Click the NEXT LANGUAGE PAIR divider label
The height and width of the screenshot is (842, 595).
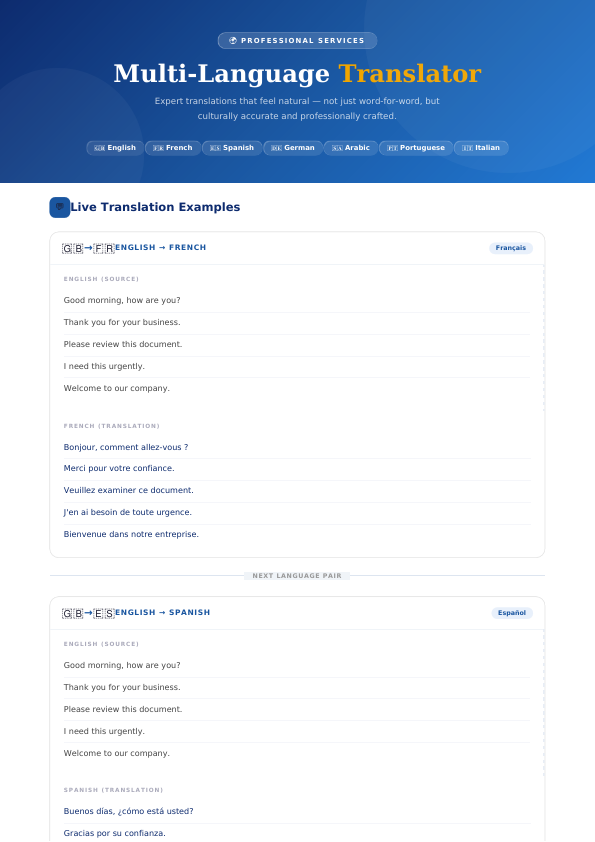(297, 576)
